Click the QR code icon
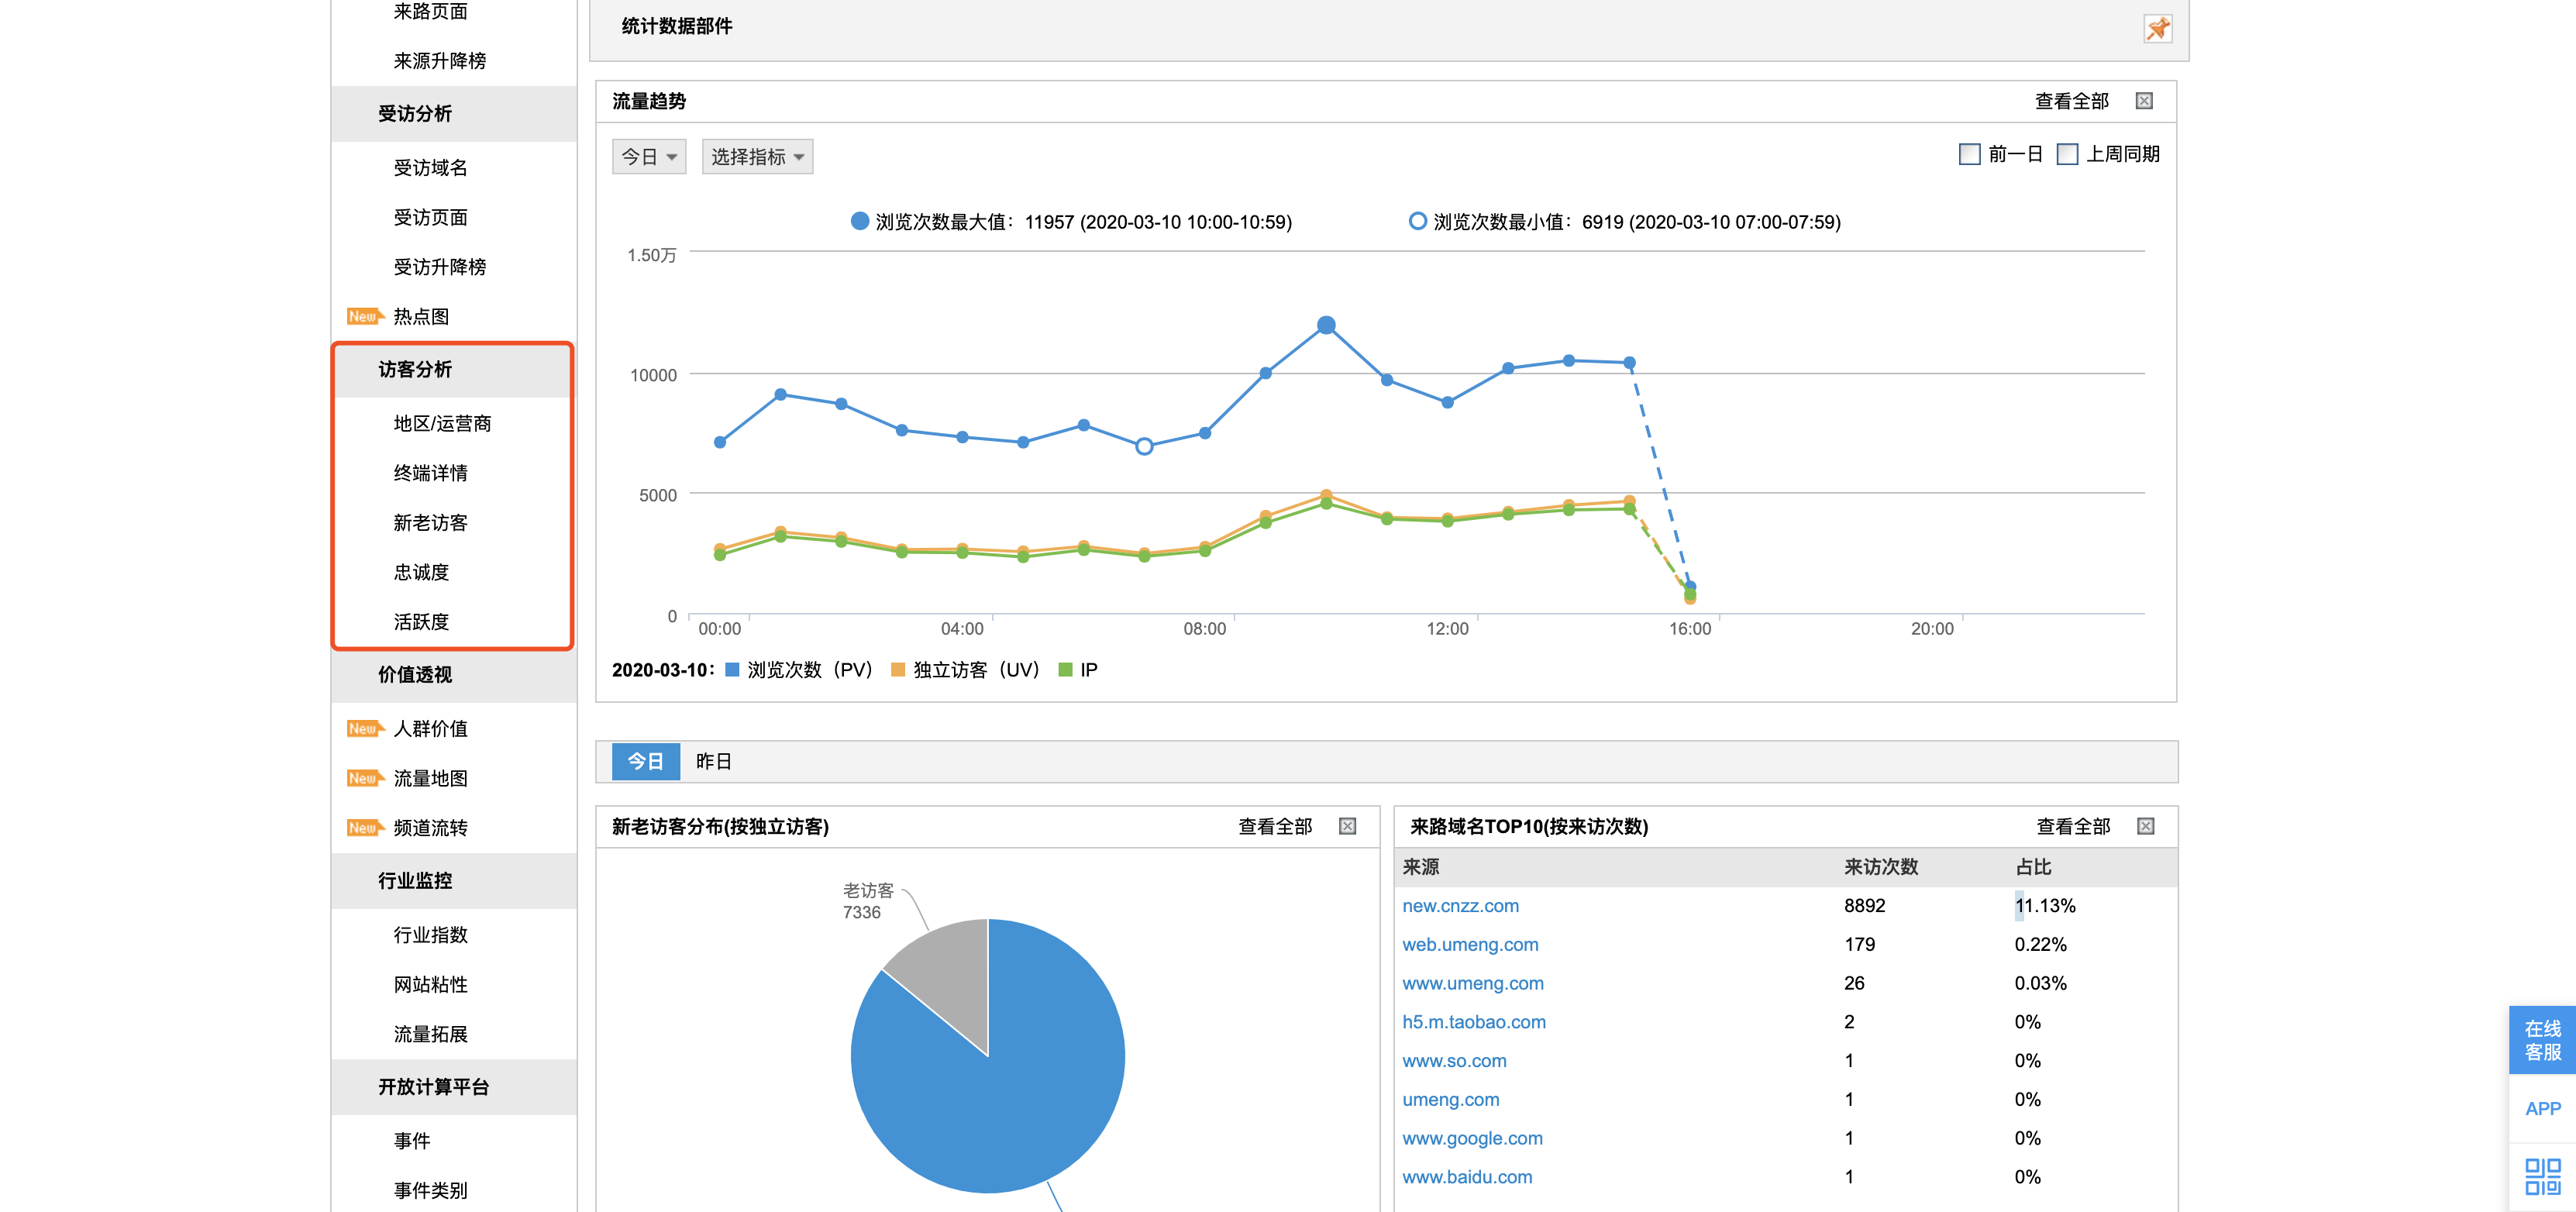This screenshot has height=1212, width=2576. pos(2542,1176)
